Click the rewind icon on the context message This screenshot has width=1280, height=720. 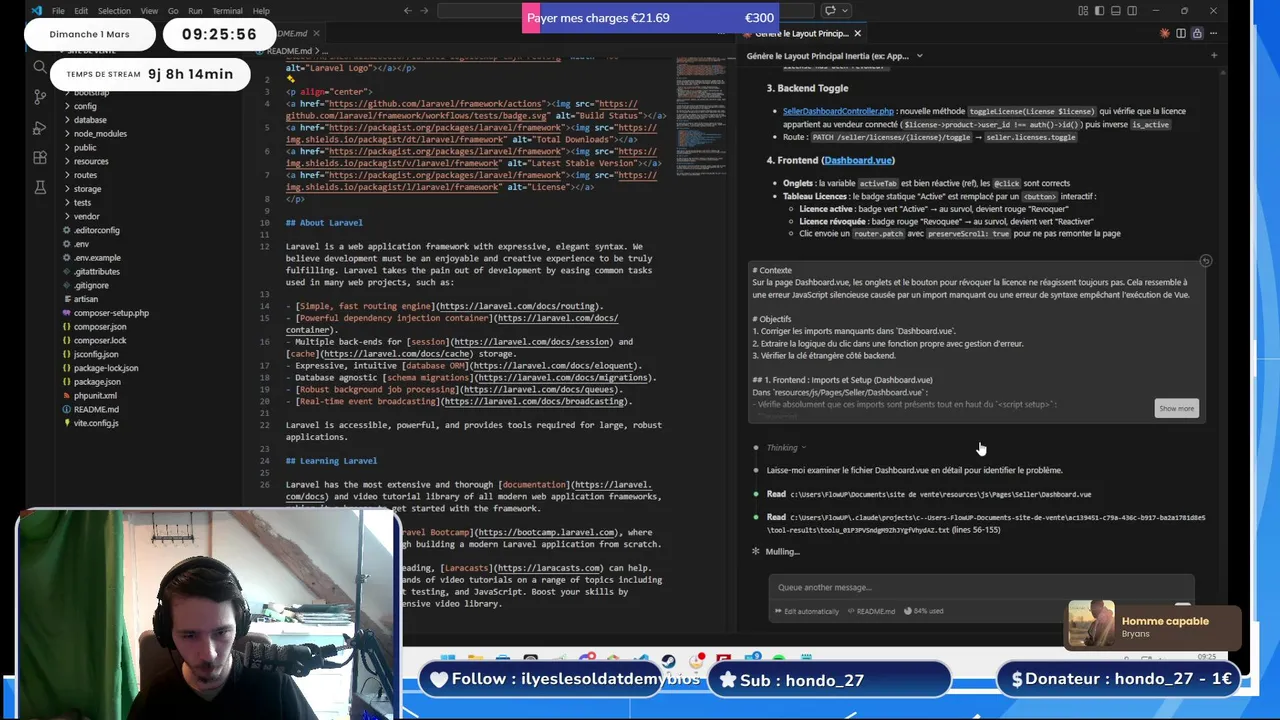(x=1205, y=261)
